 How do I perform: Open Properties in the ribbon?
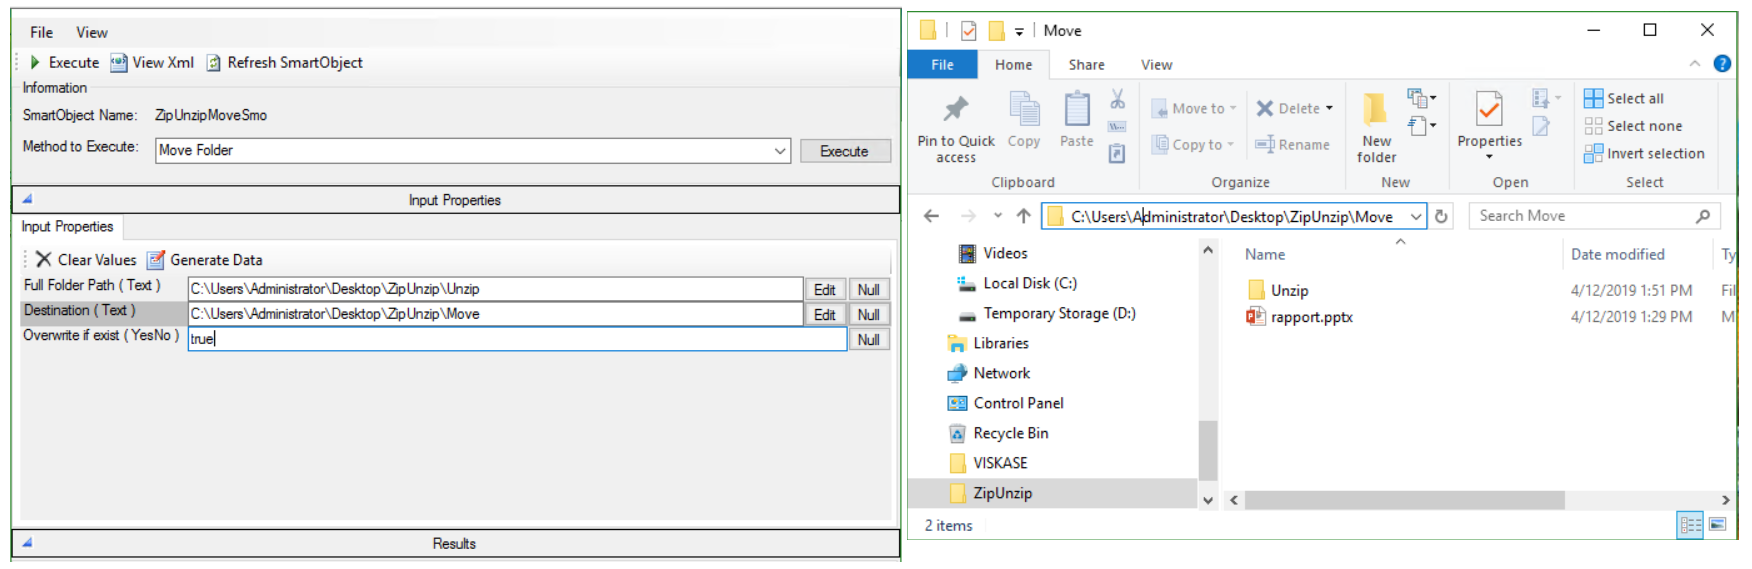point(1489,110)
